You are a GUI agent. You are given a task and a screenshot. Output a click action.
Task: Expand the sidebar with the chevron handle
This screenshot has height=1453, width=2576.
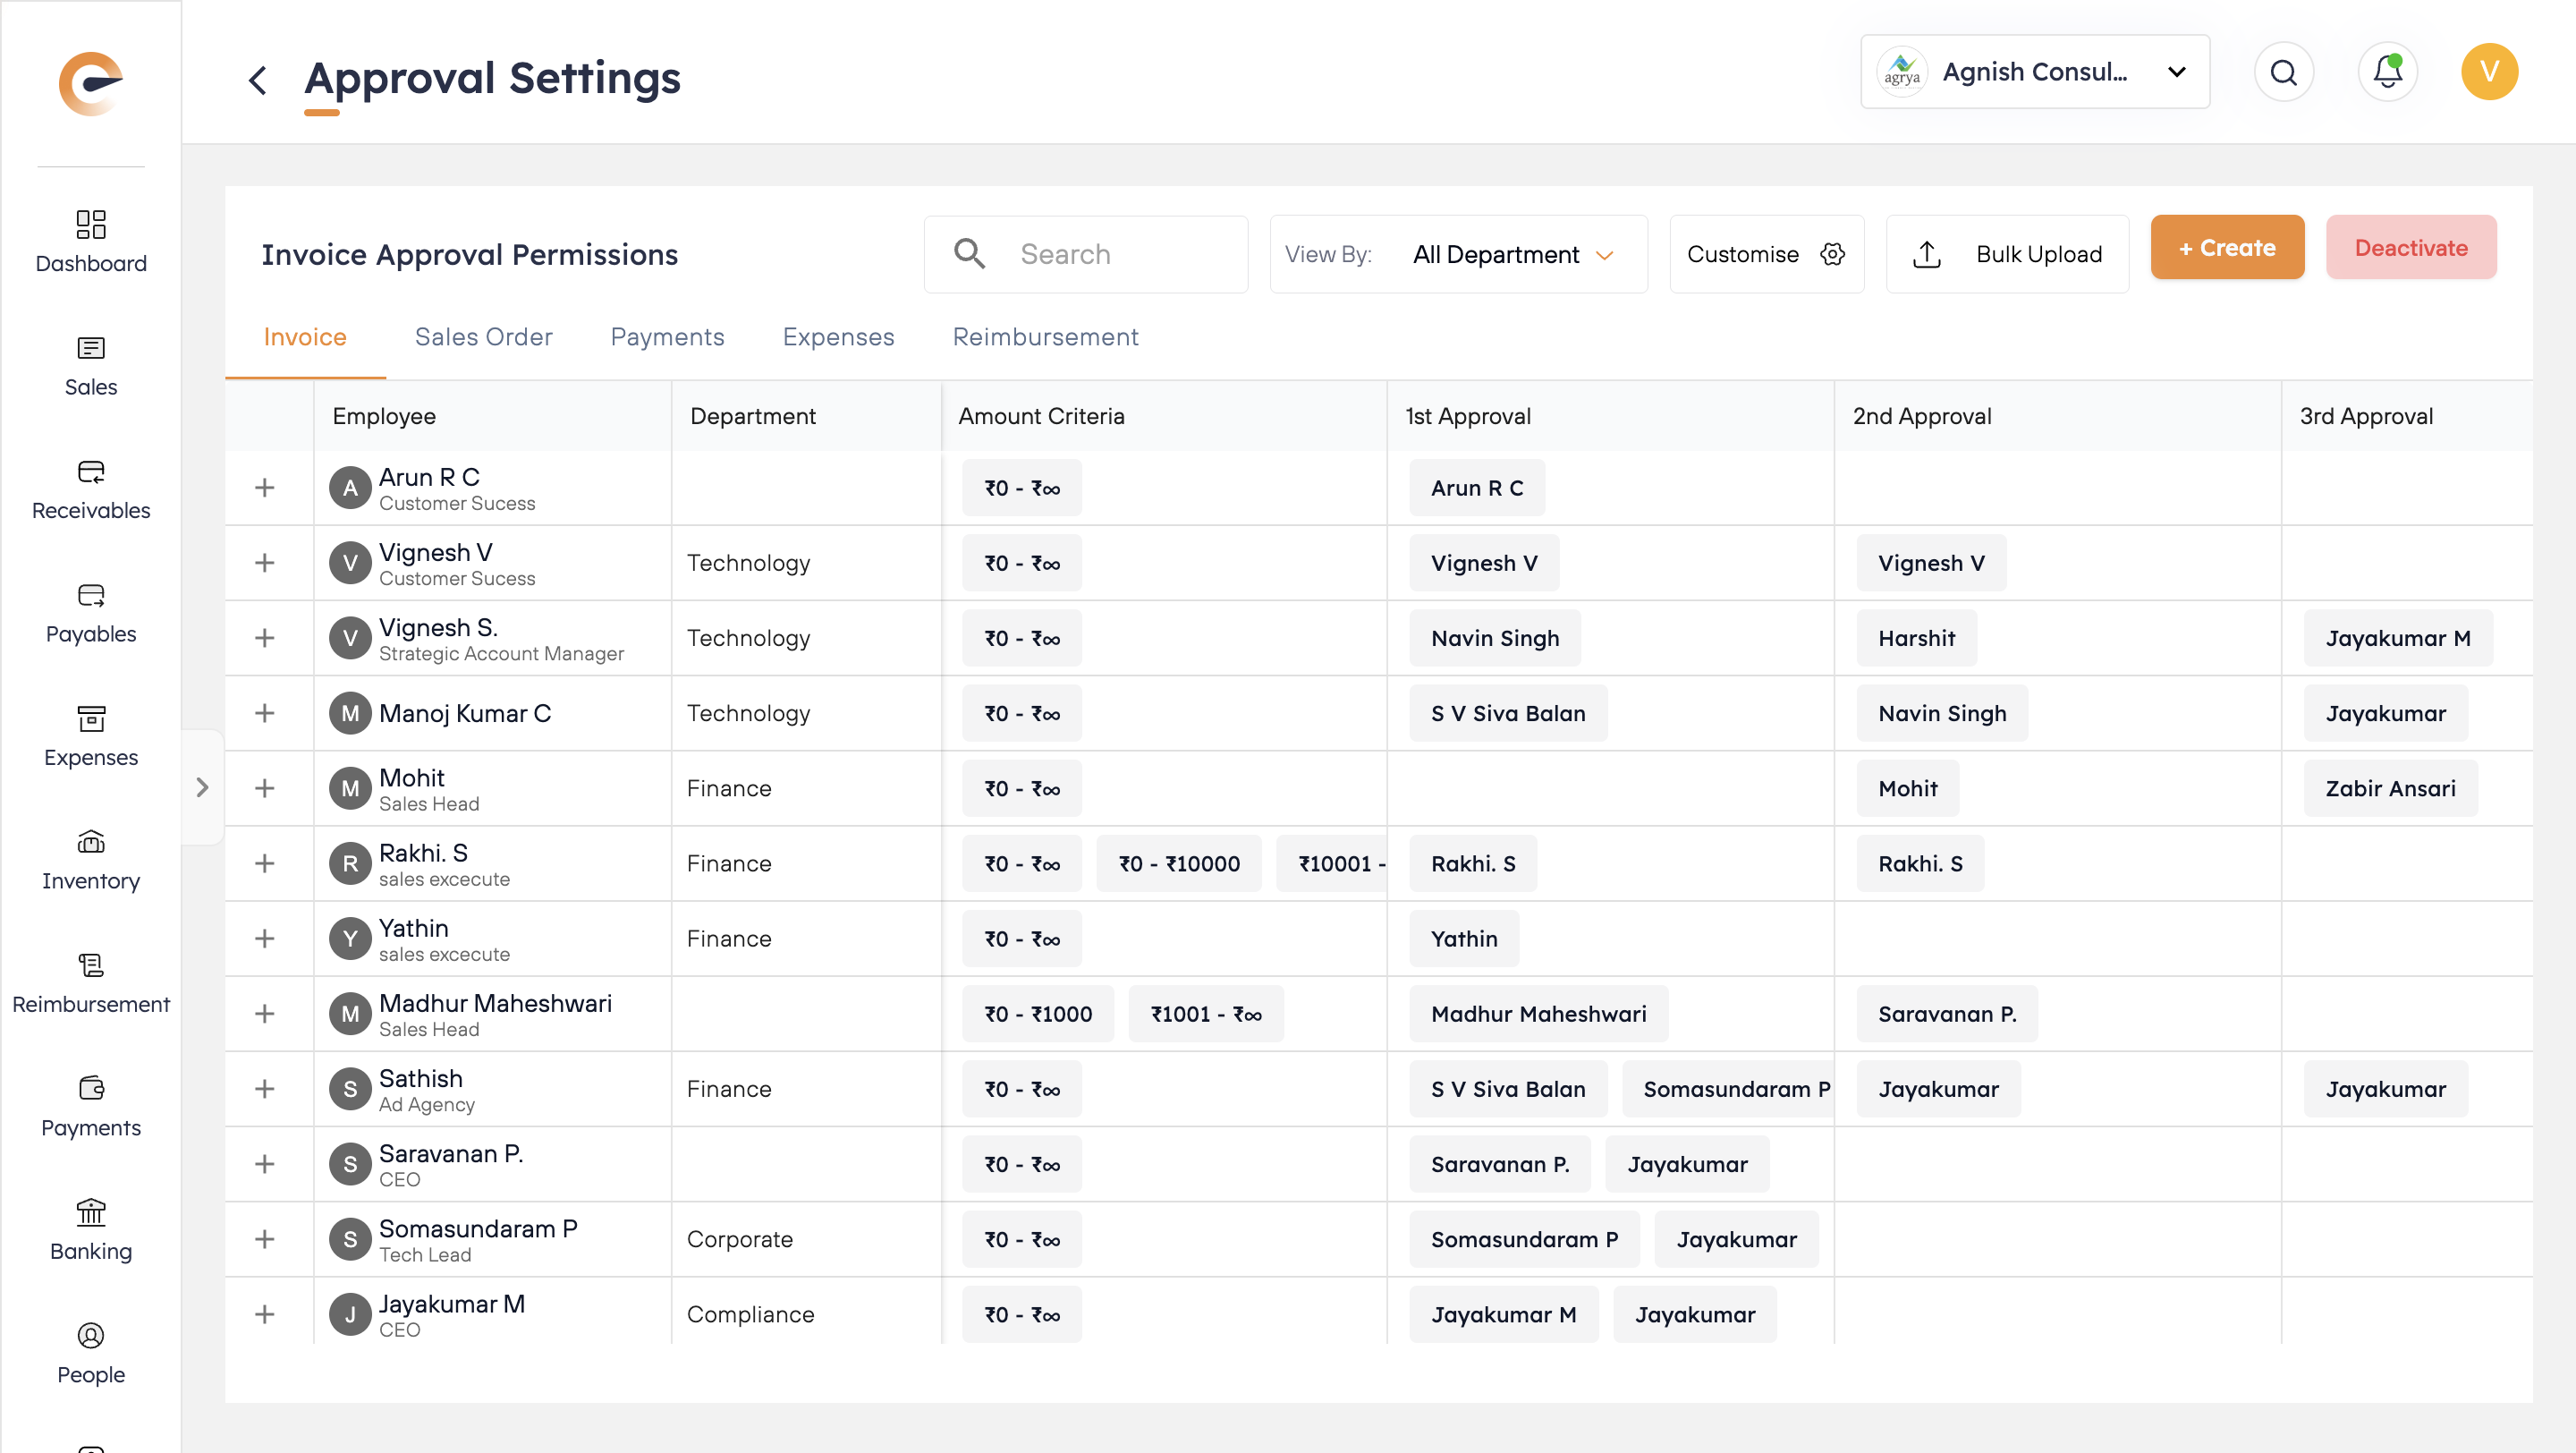click(202, 788)
